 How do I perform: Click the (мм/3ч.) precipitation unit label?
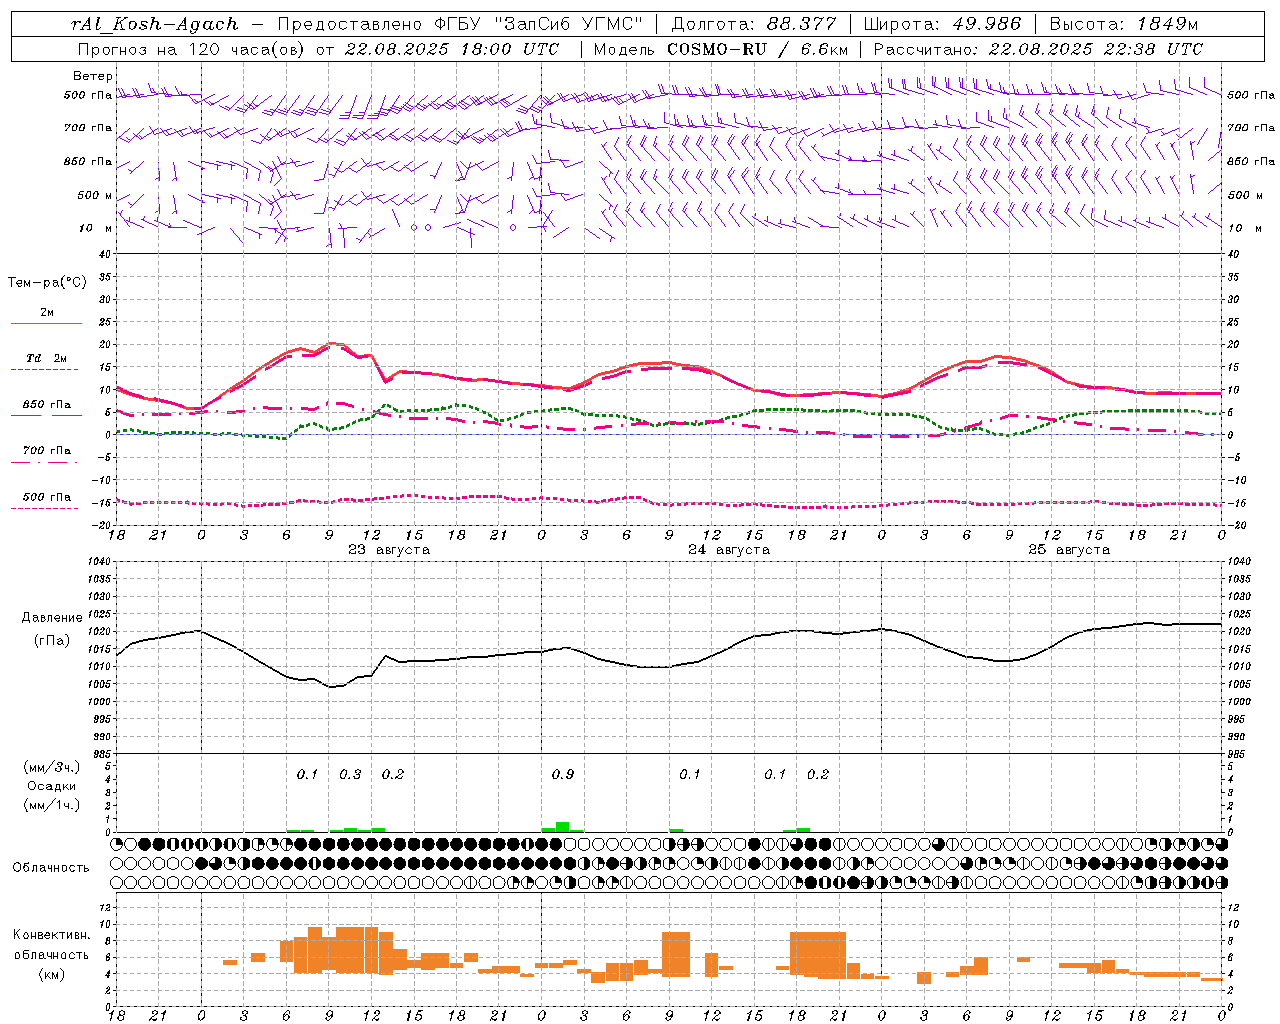pos(52,767)
